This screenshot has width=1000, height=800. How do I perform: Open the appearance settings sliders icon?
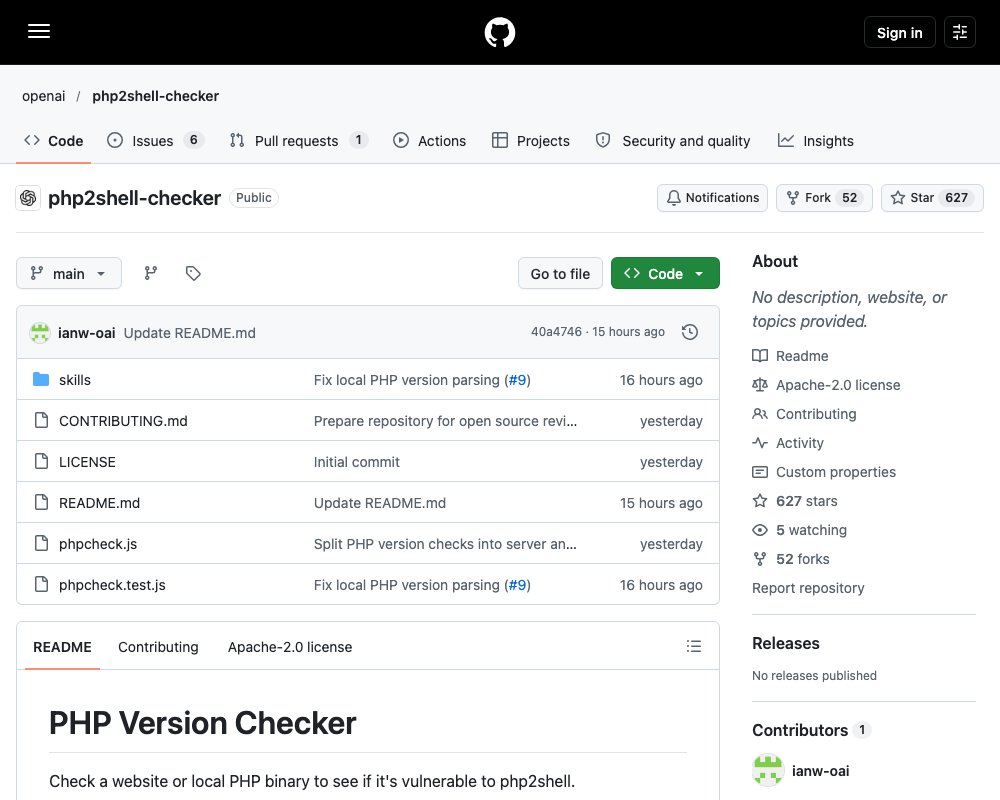(960, 32)
